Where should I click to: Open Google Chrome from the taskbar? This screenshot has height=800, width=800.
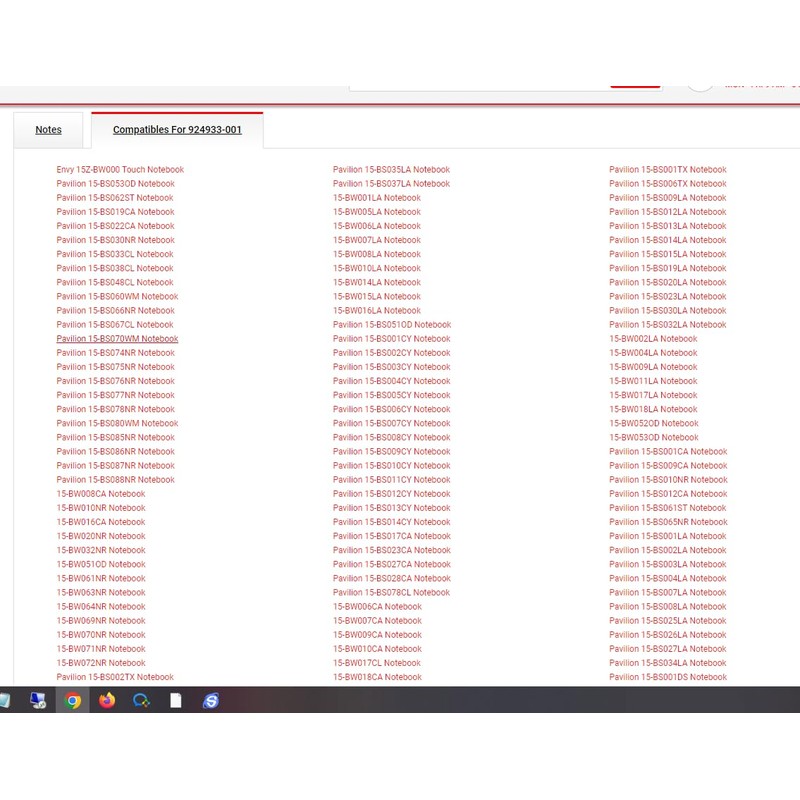point(73,700)
